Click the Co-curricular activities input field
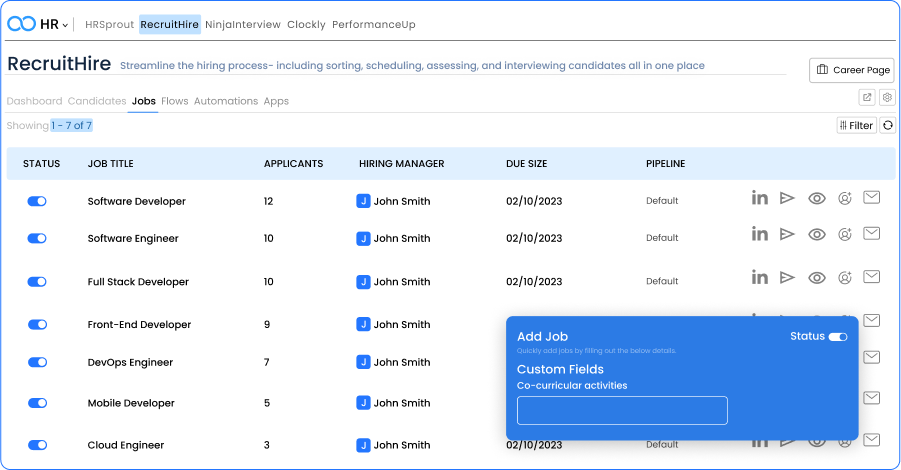 pyautogui.click(x=622, y=410)
